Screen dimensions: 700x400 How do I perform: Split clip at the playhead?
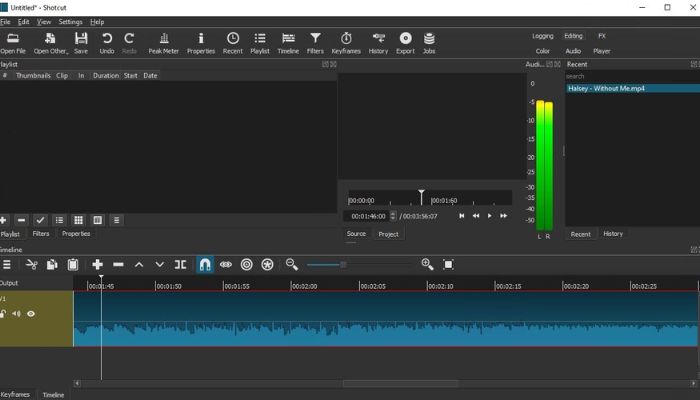pos(180,265)
